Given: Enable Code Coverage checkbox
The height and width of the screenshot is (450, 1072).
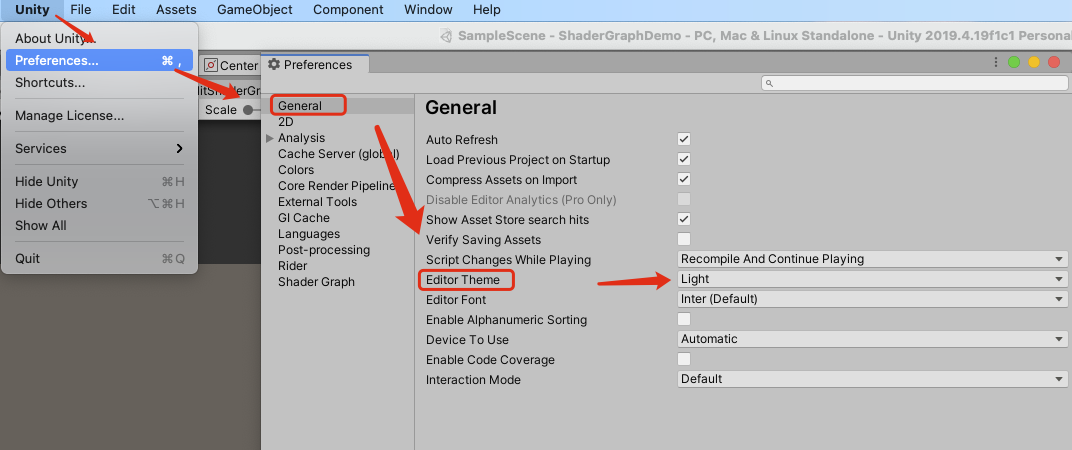Looking at the screenshot, I should (684, 359).
